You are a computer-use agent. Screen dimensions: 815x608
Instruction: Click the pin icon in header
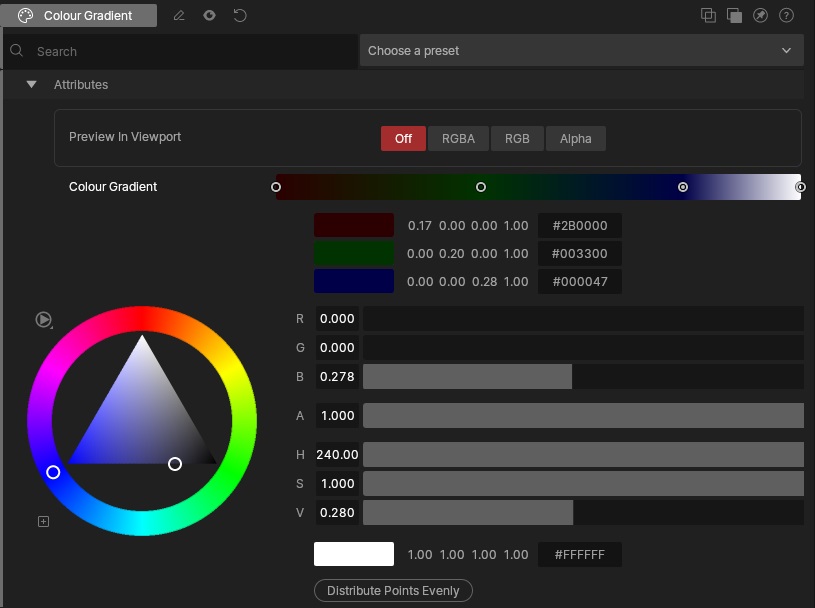tap(760, 16)
